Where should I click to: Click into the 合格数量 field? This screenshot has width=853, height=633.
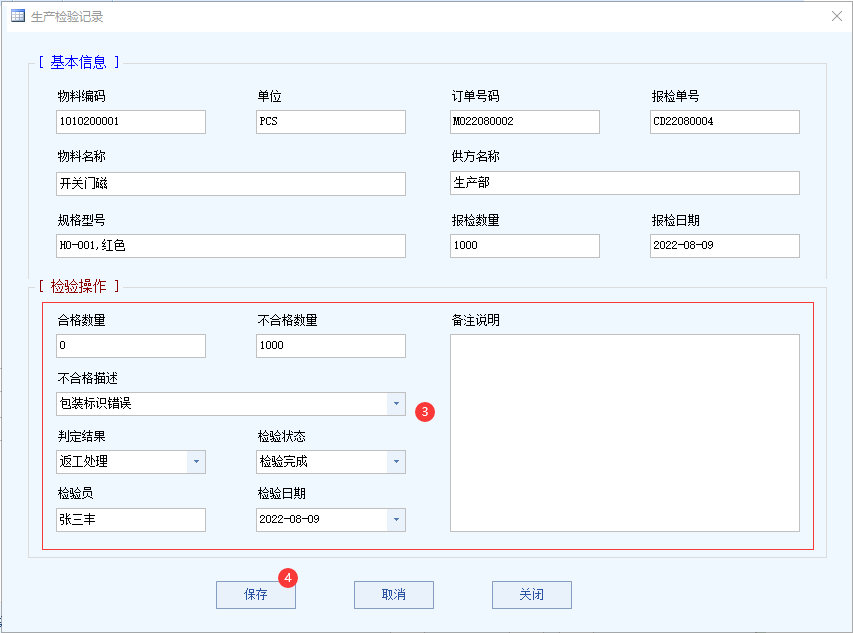click(x=131, y=346)
